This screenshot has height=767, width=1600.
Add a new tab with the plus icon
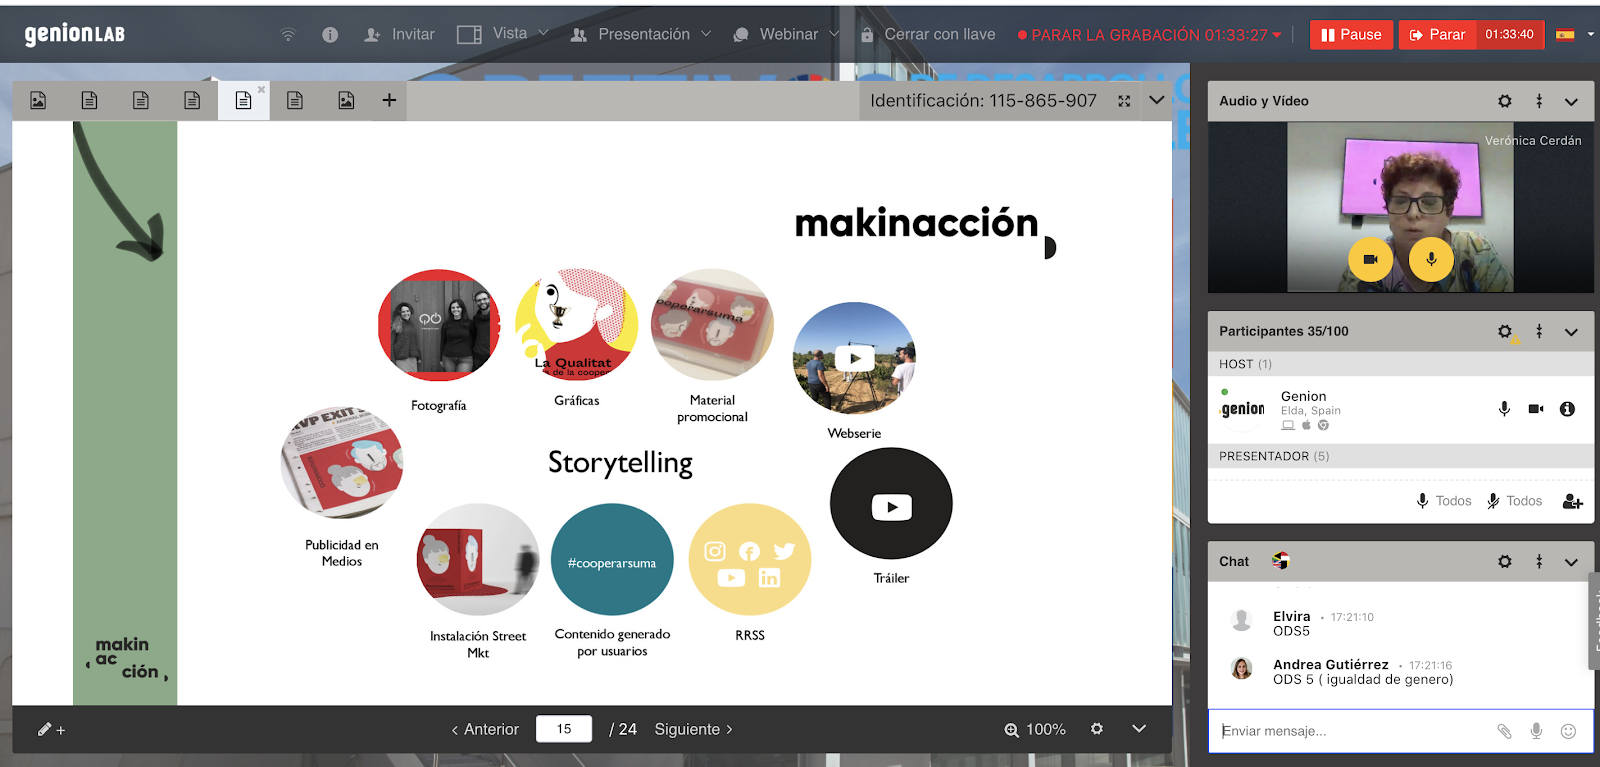[389, 100]
